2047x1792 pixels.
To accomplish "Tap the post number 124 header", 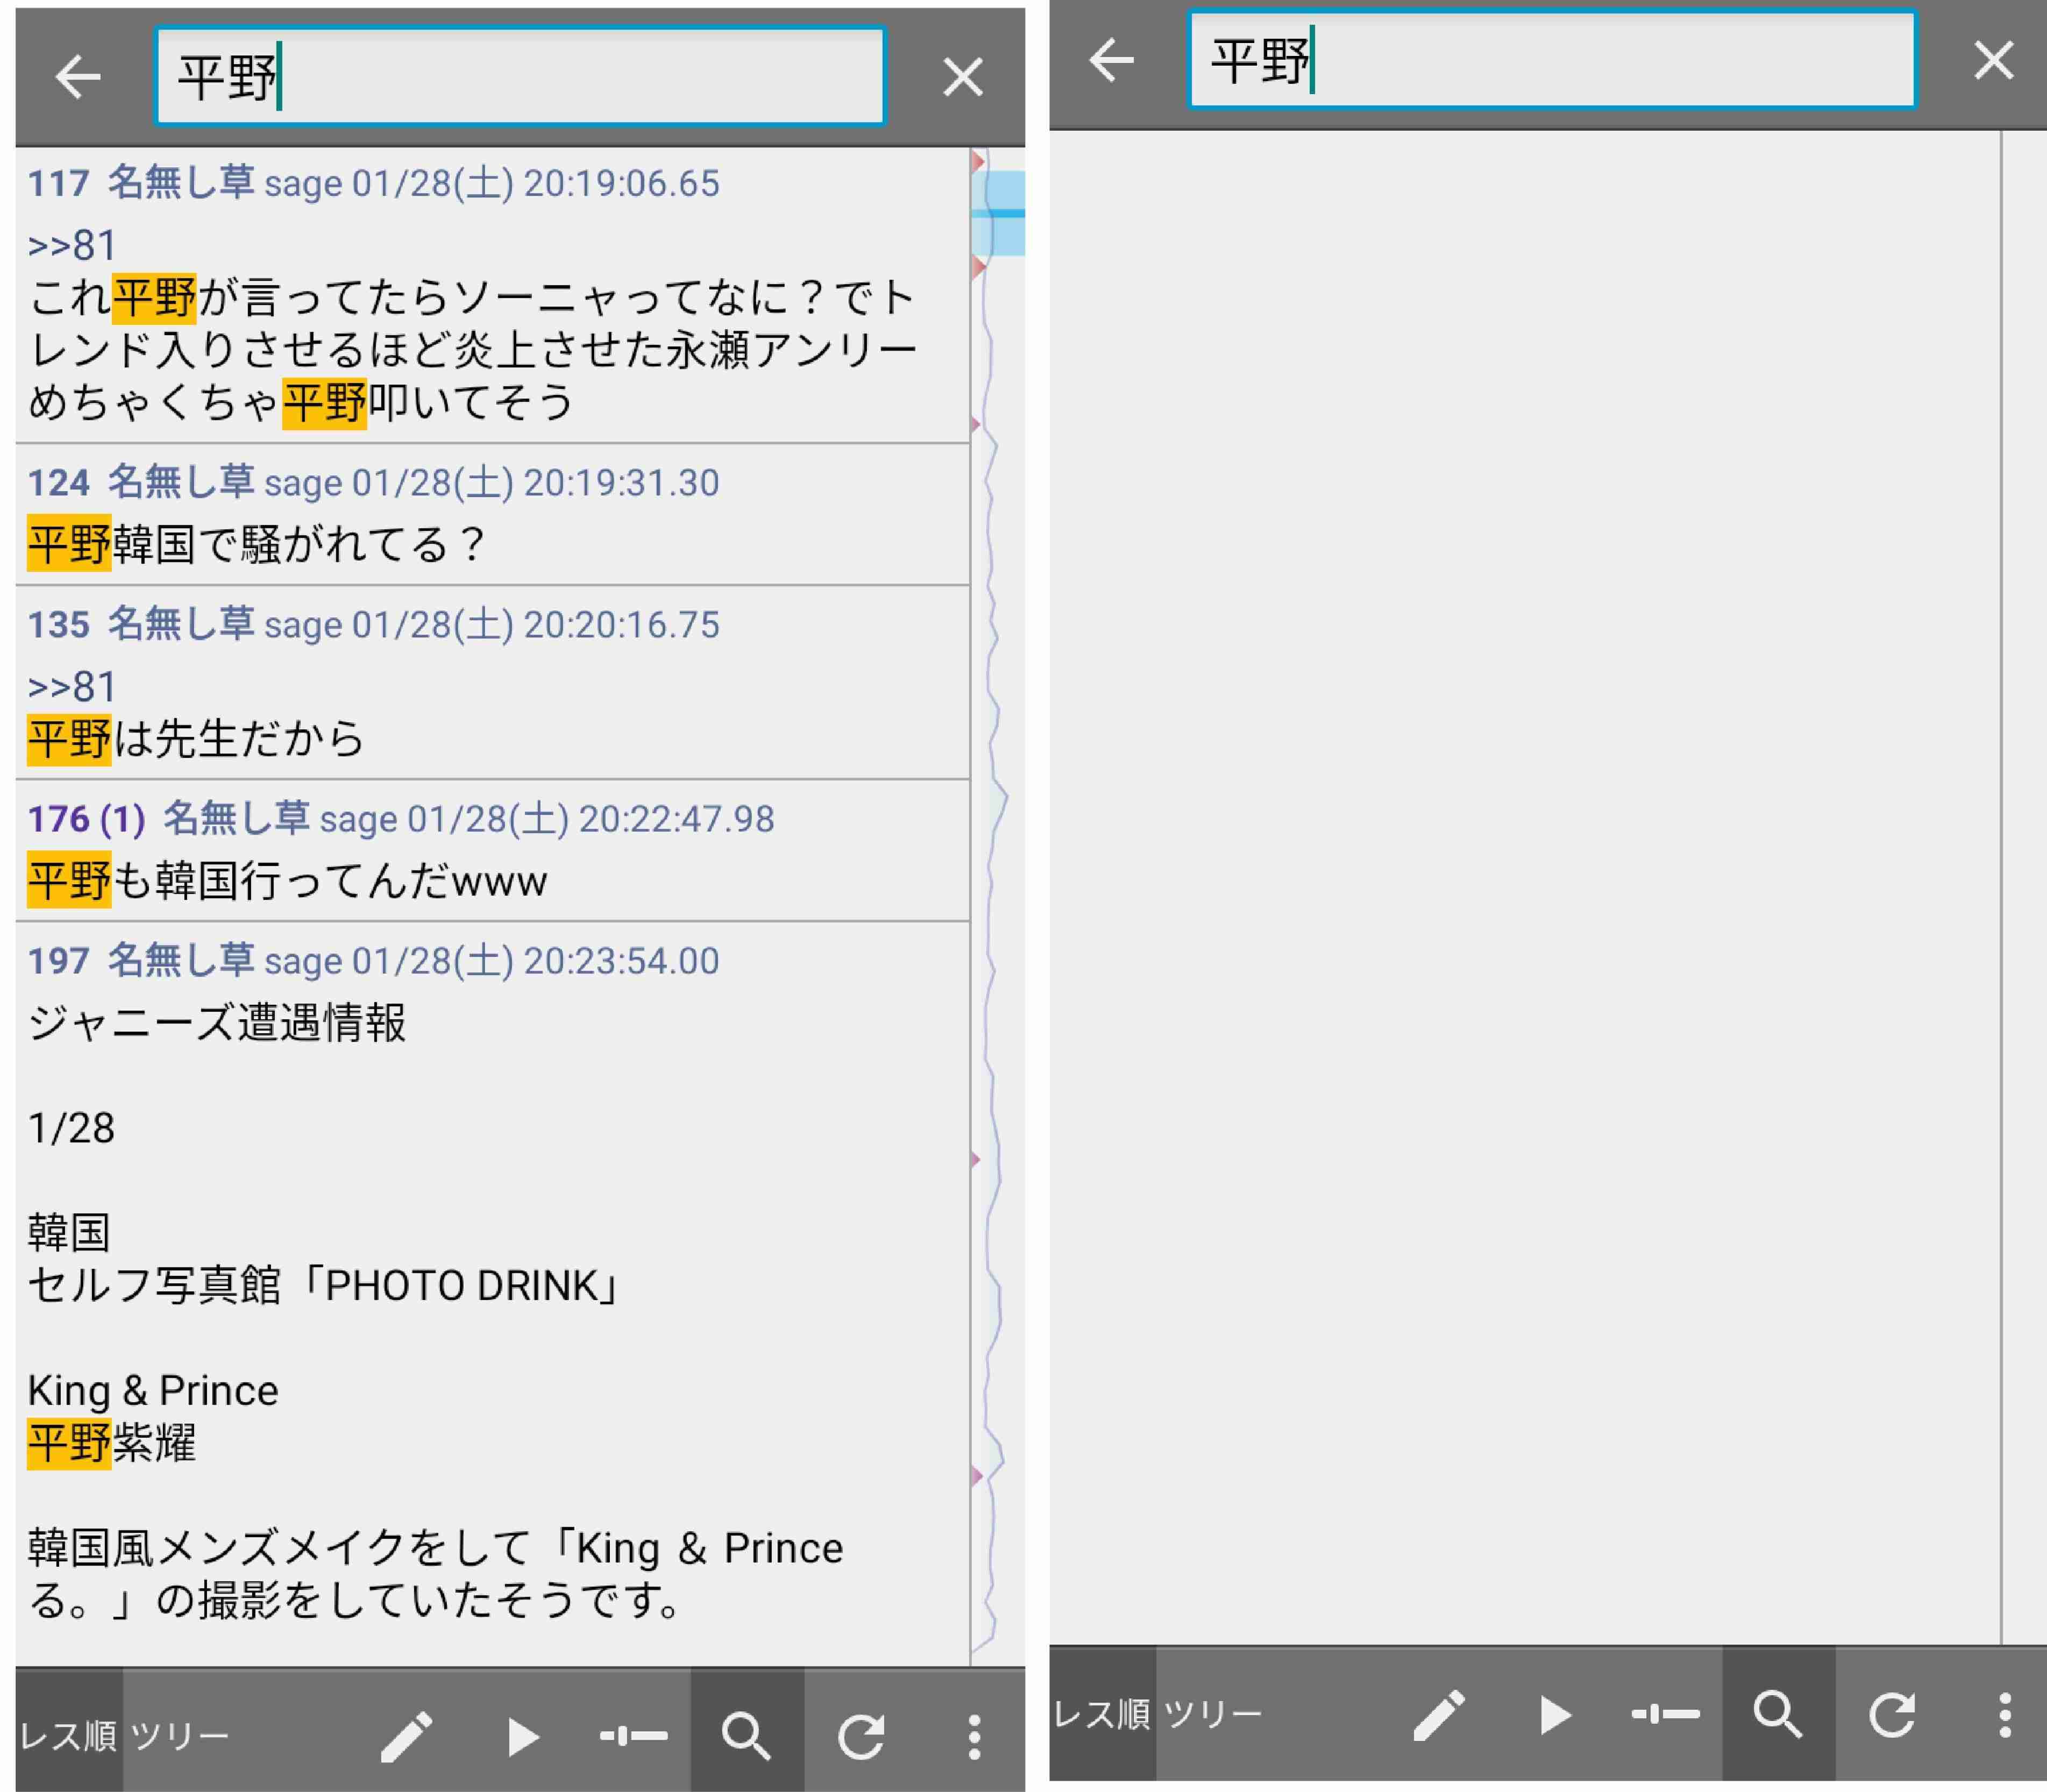I will pos(58,483).
